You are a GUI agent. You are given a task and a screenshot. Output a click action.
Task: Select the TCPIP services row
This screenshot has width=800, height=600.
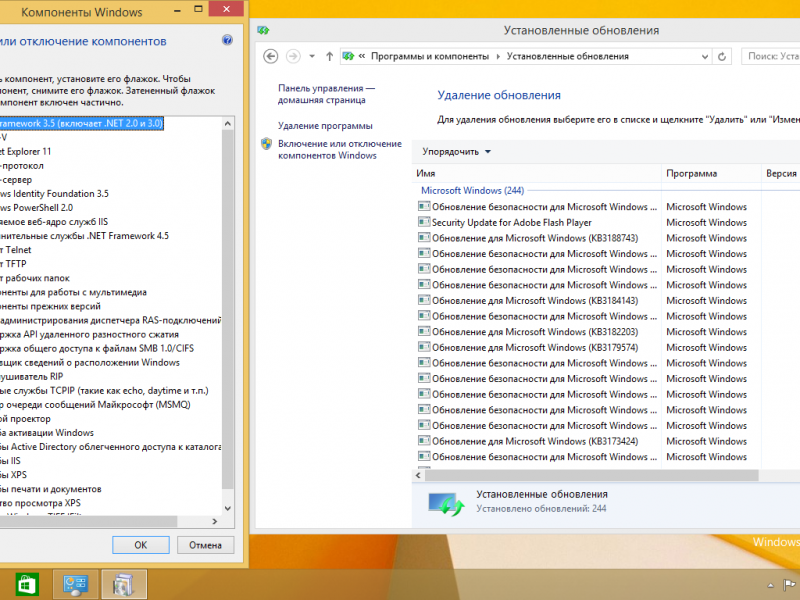(104, 390)
